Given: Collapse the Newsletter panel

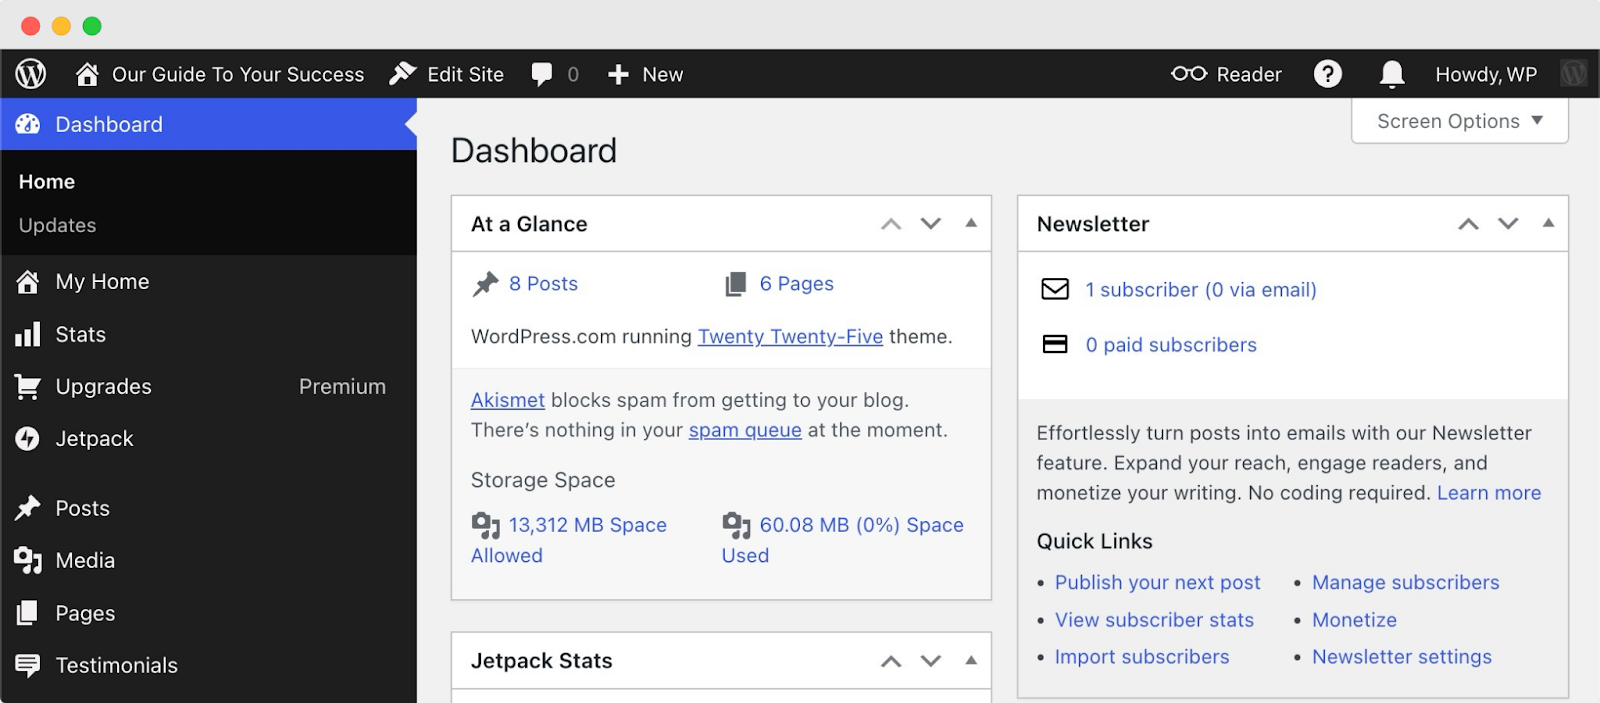Looking at the screenshot, I should pos(1548,223).
